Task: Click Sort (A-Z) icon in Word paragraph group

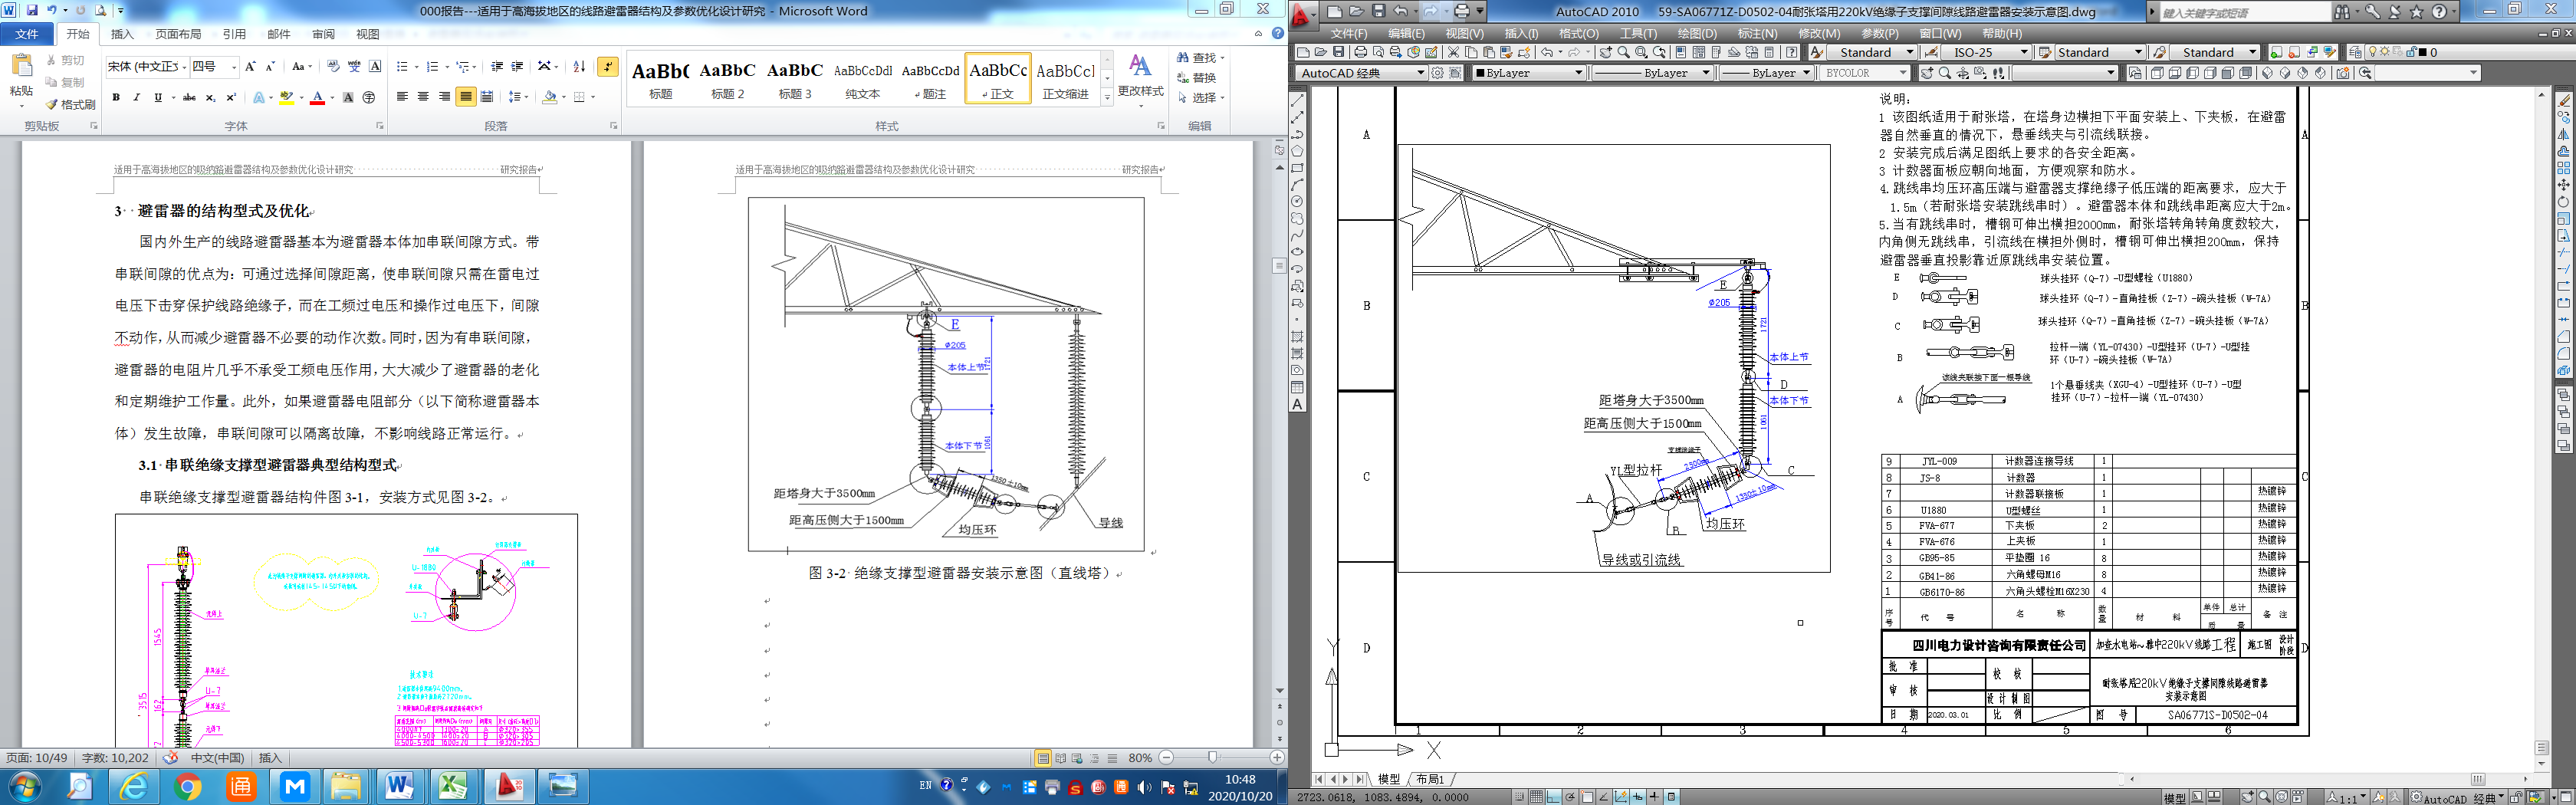Action: click(x=579, y=66)
